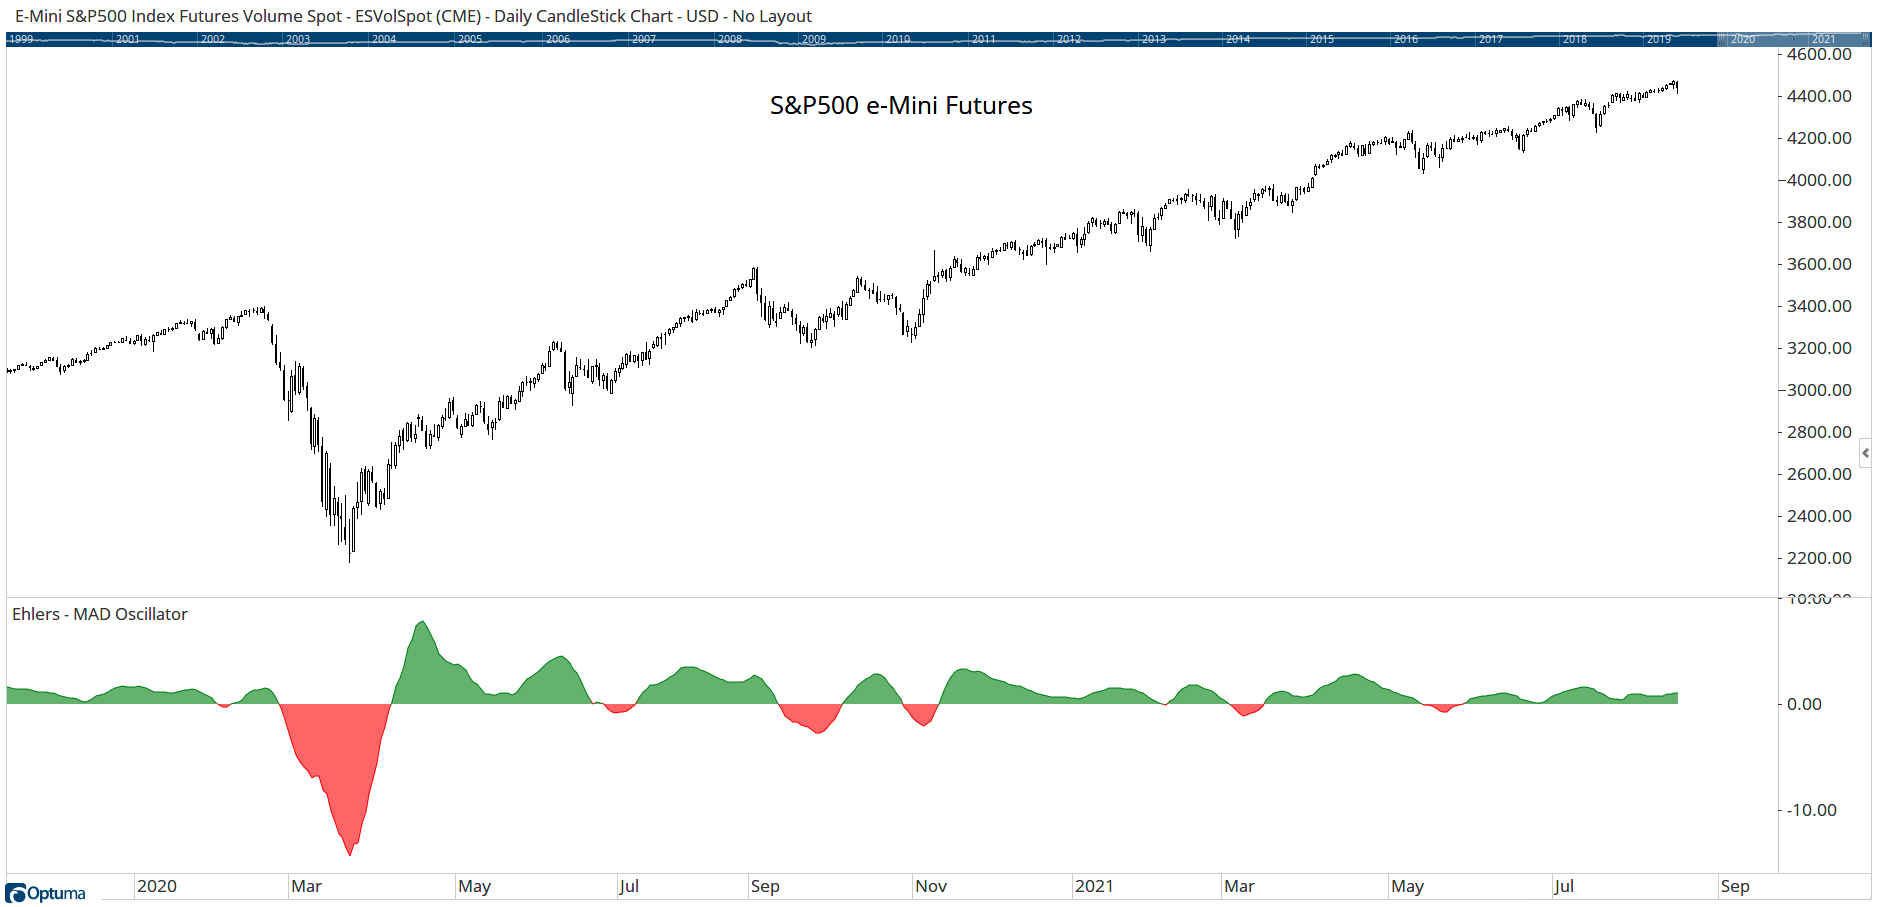This screenshot has height=907, width=1878.
Task: Jump to 2013 on the overview timeline
Action: point(1154,39)
